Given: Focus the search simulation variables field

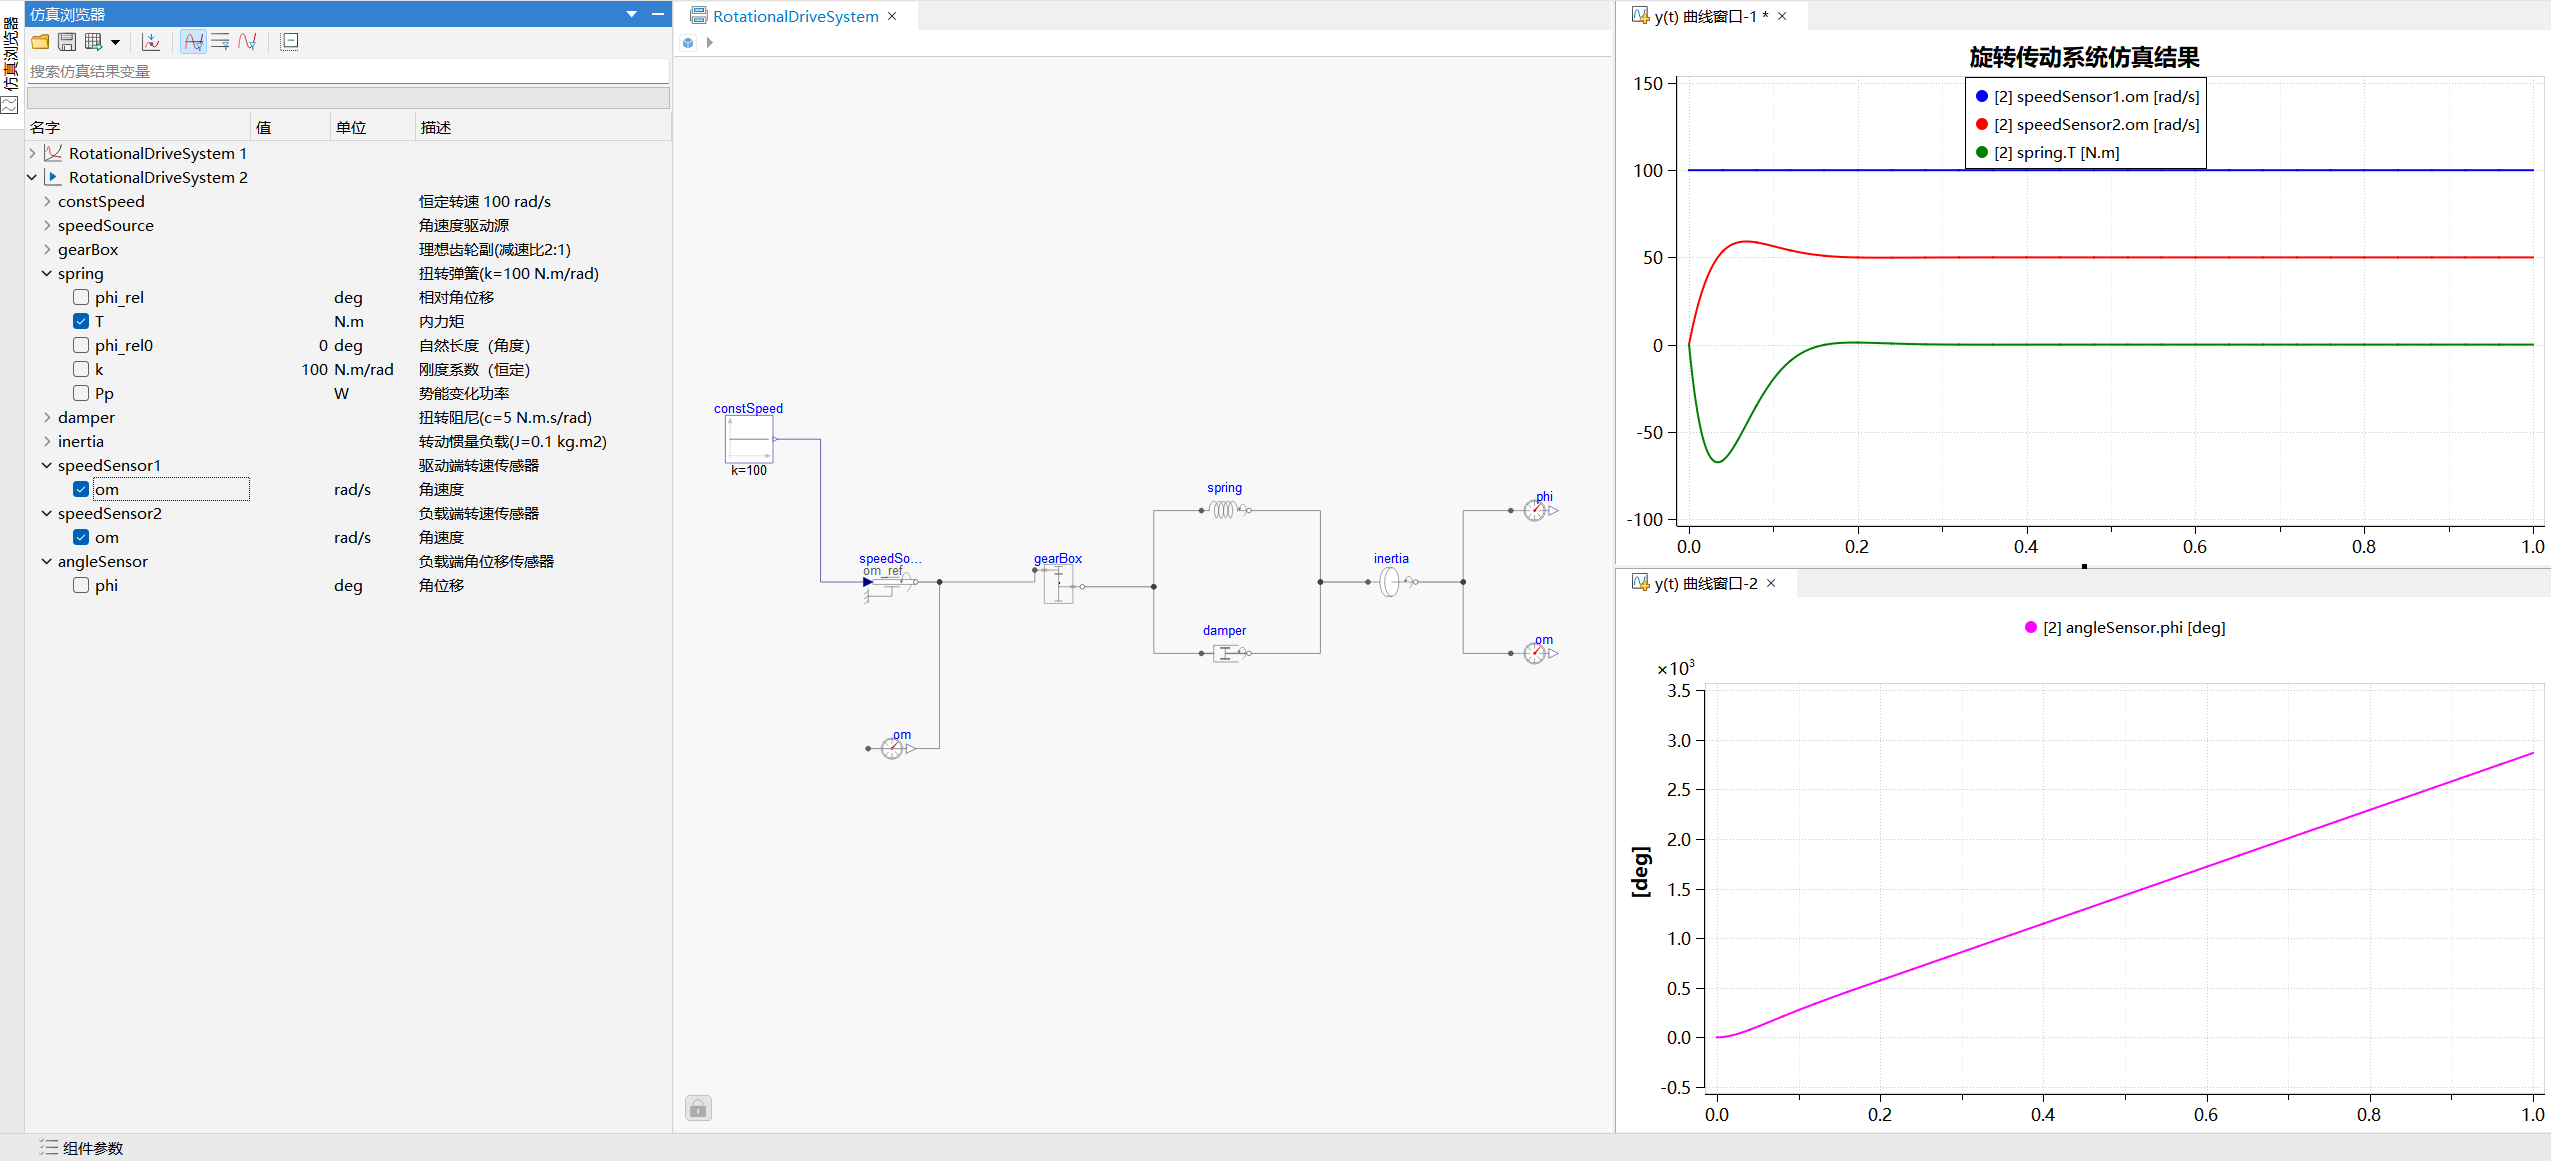Looking at the screenshot, I should [x=347, y=71].
